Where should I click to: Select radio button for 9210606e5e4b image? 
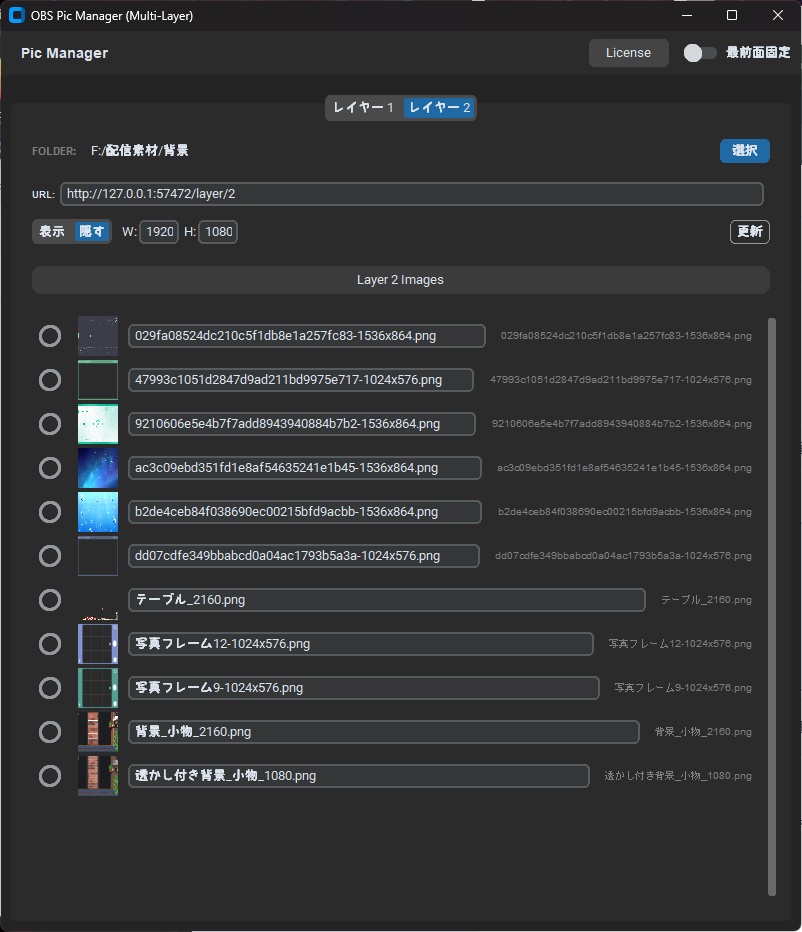coord(50,424)
